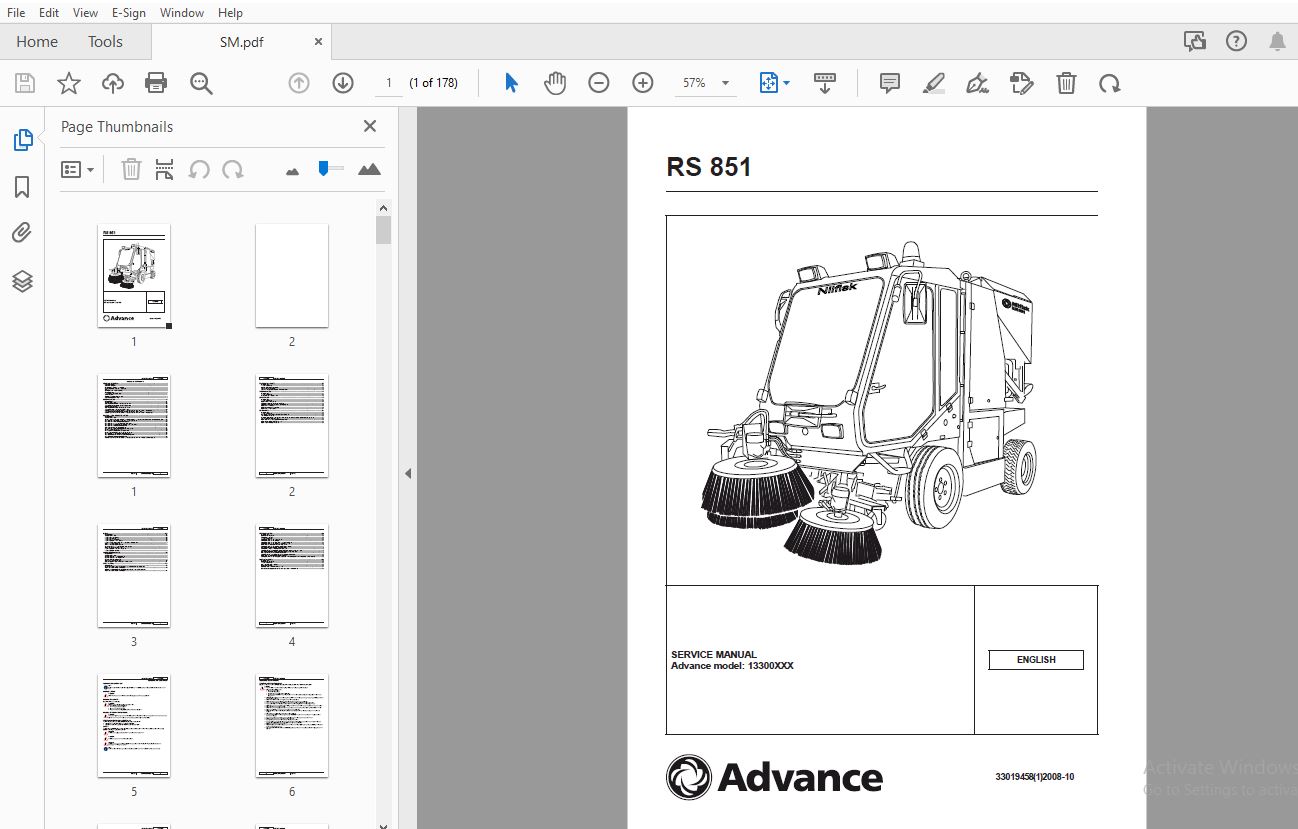
Task: Open the Bookmarks panel
Action: [x=22, y=187]
